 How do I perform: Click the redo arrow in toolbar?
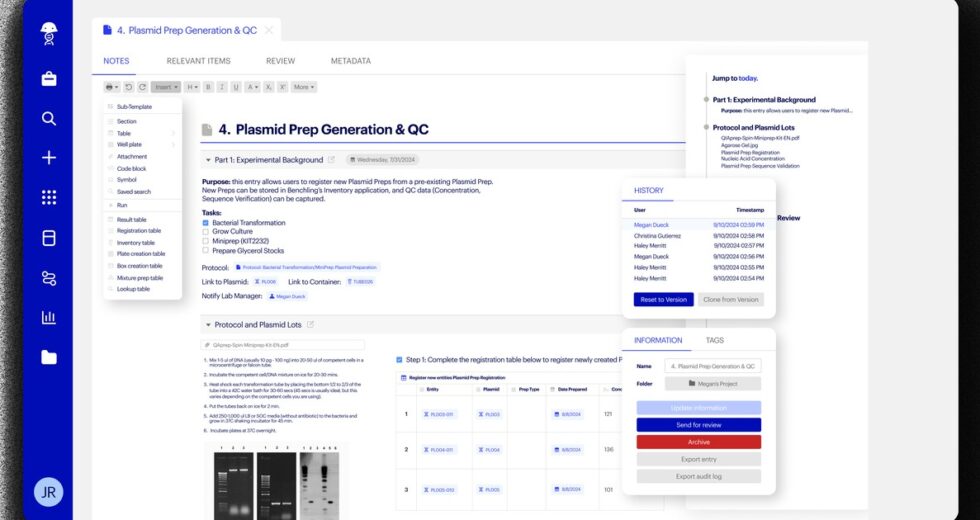[142, 87]
